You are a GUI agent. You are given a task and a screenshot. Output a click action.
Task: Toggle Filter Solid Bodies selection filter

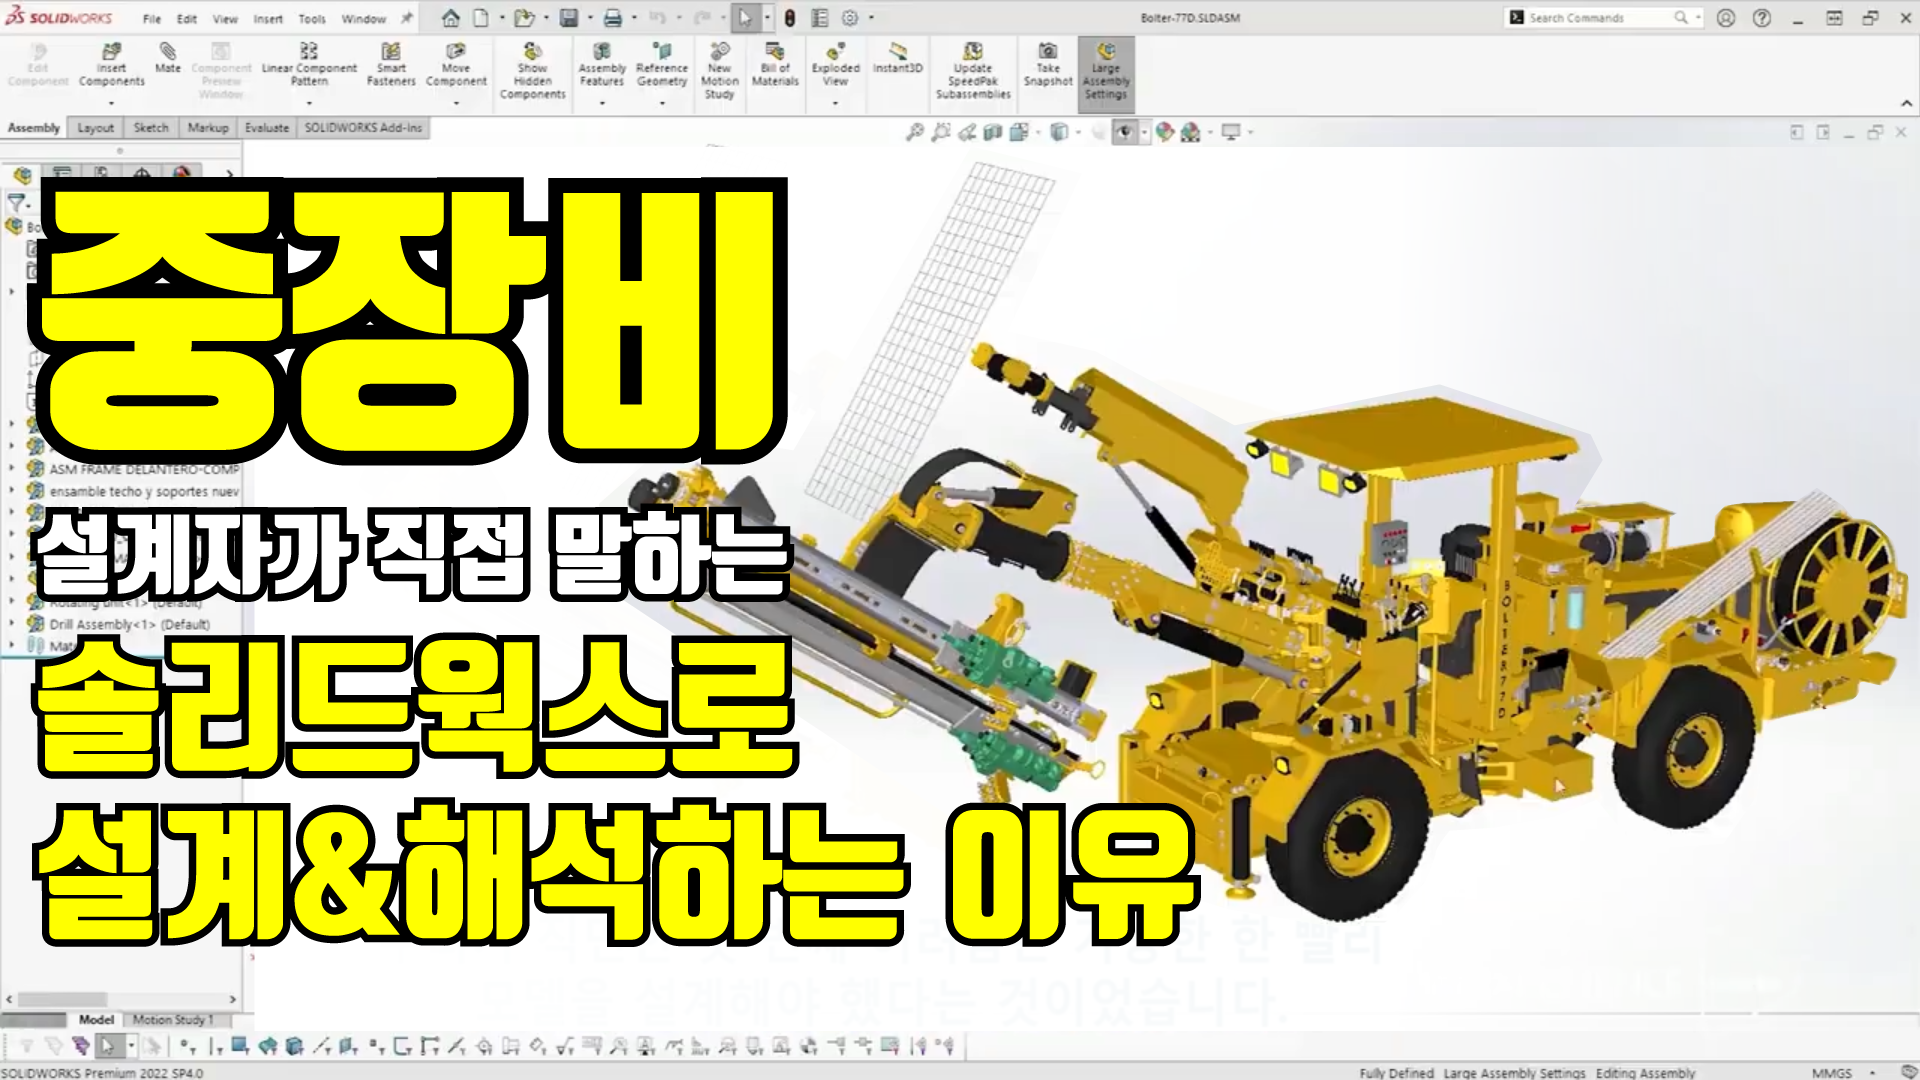[x=294, y=1047]
